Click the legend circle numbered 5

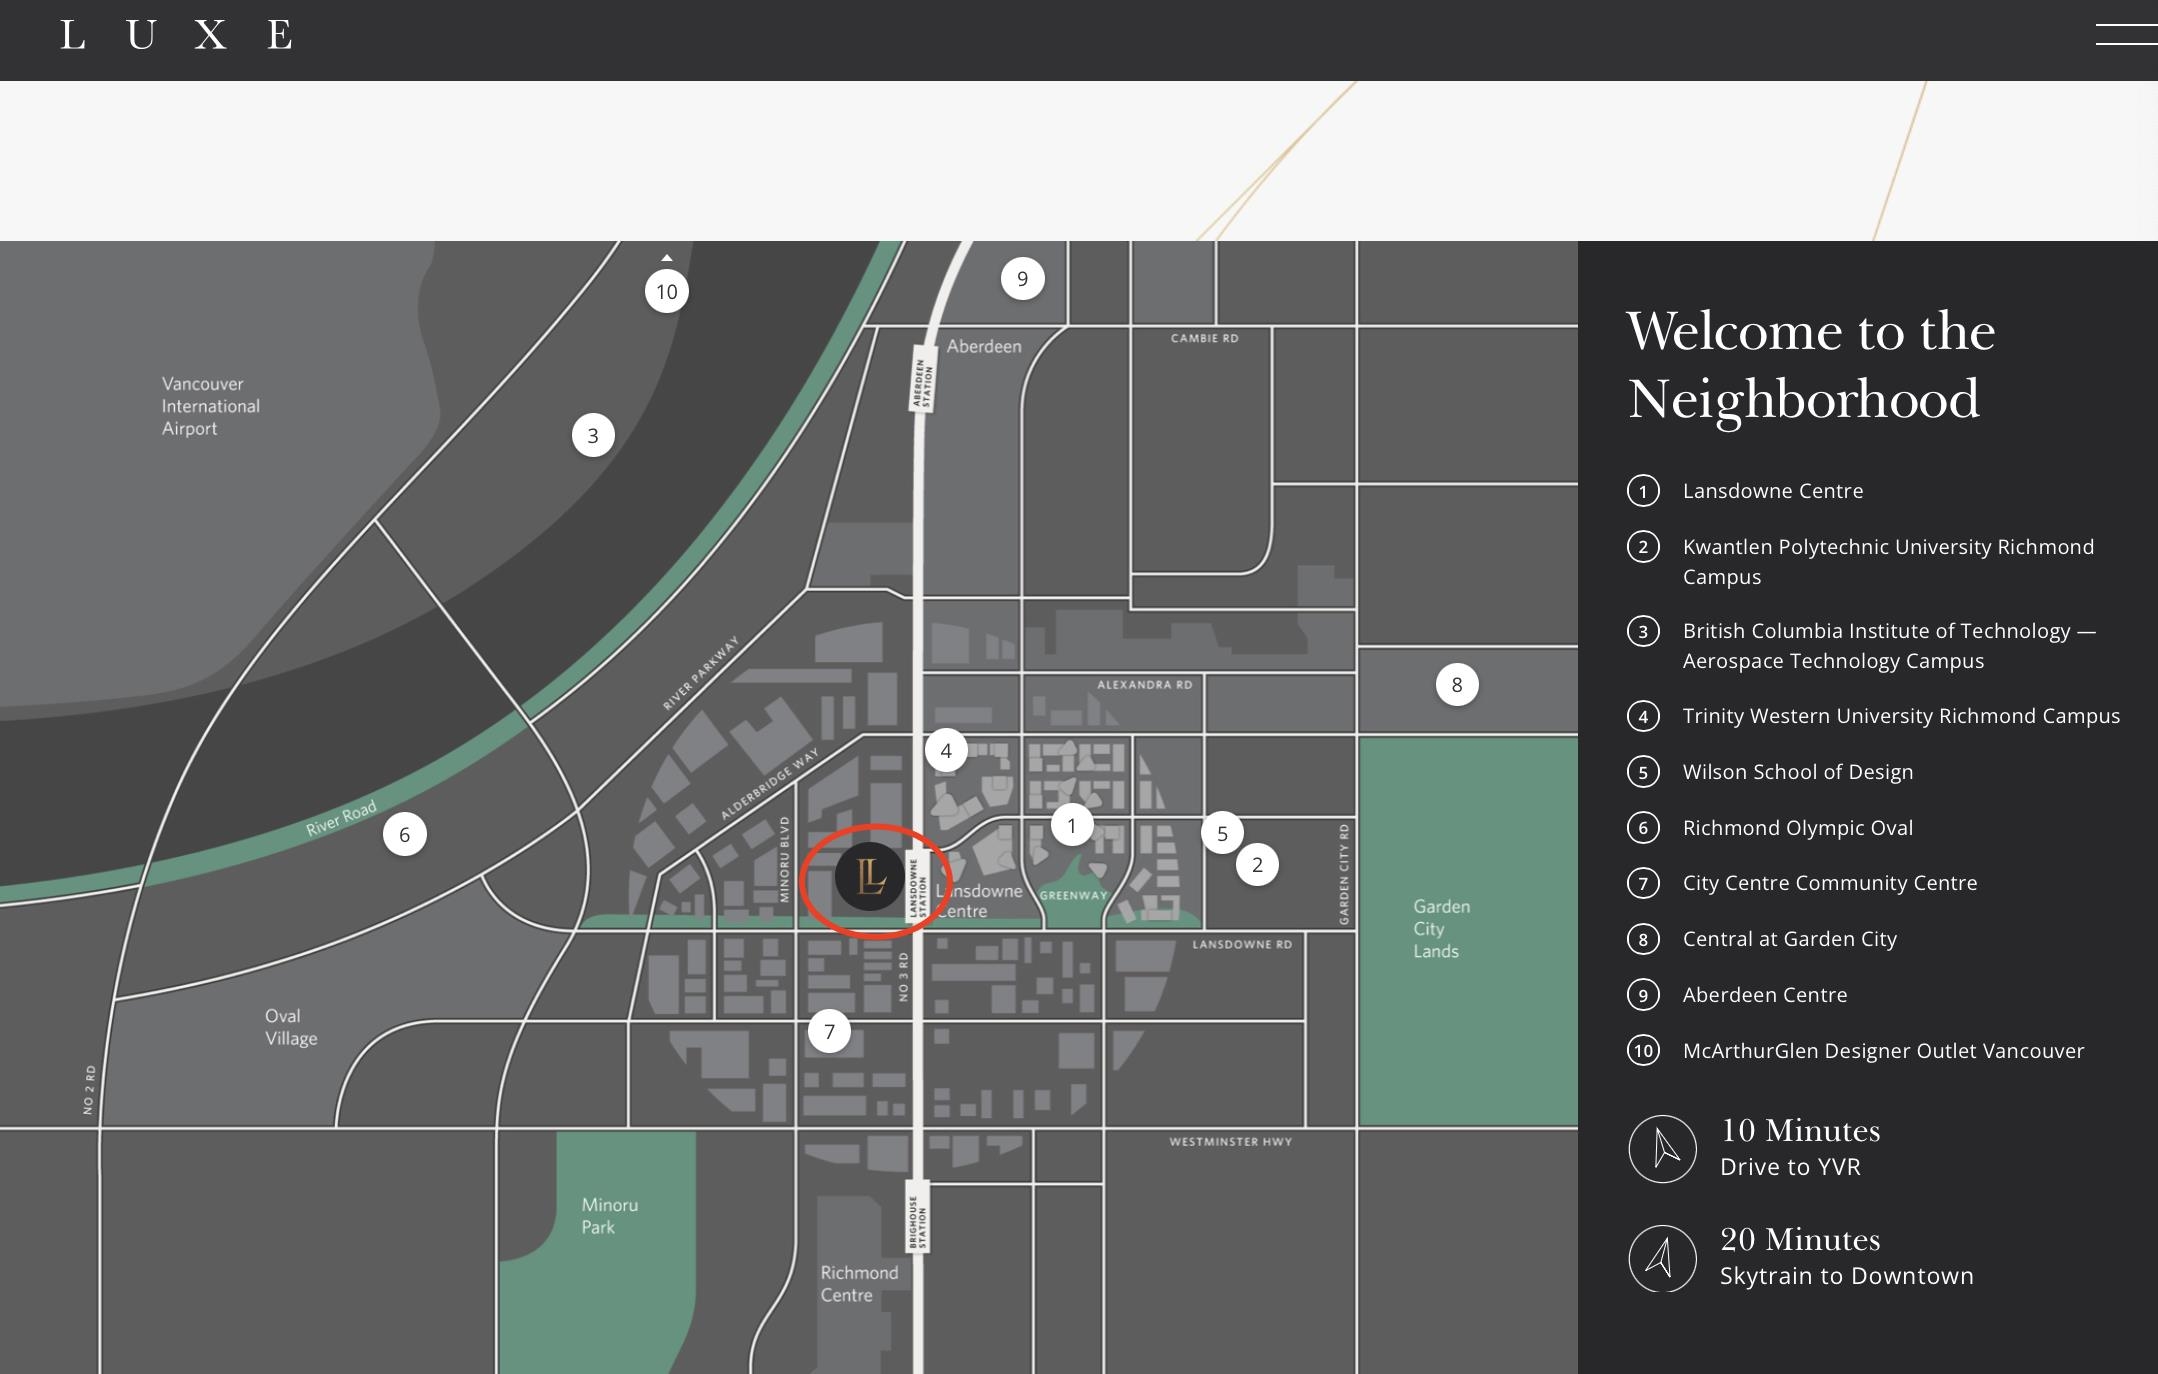coord(1643,772)
